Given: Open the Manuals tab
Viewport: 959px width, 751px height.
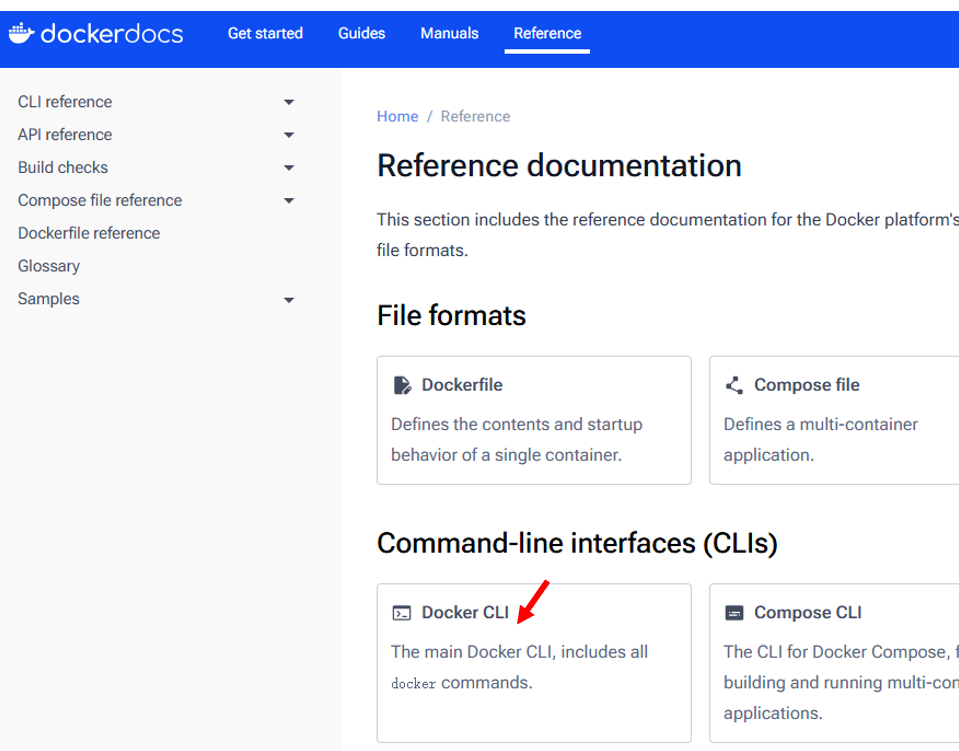Looking at the screenshot, I should [x=450, y=33].
